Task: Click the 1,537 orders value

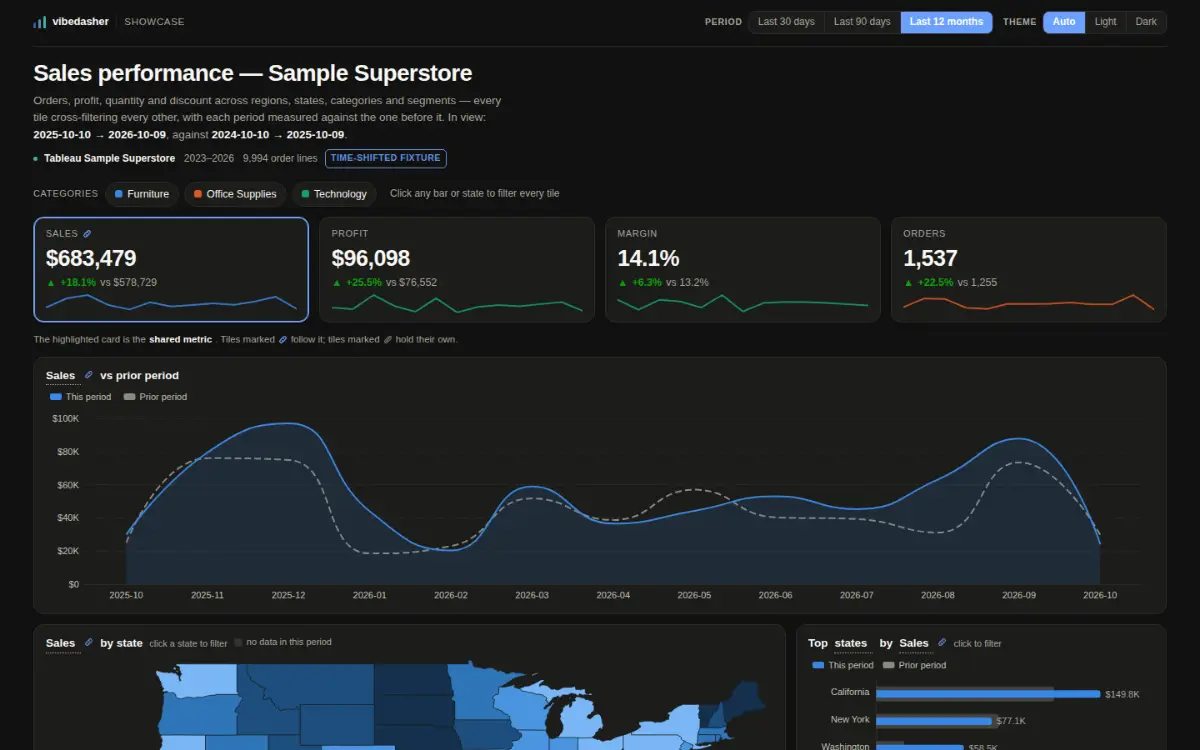Action: coord(930,258)
